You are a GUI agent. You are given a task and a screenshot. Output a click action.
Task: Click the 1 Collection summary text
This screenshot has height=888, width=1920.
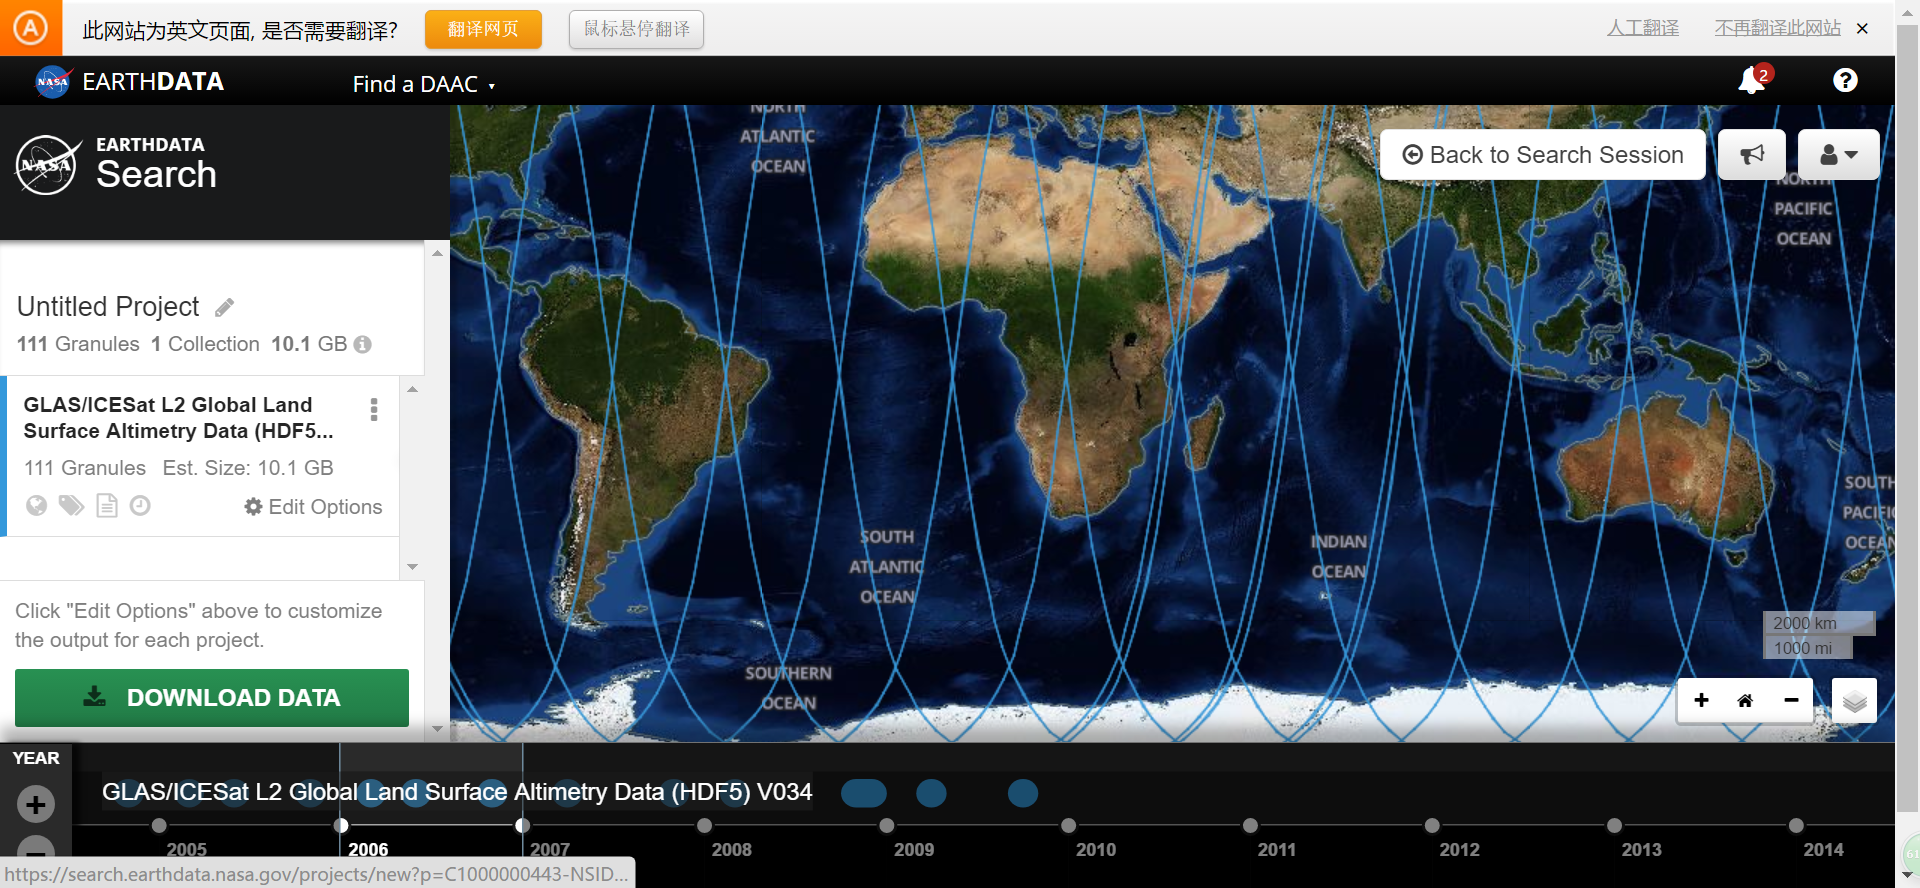[x=205, y=344]
